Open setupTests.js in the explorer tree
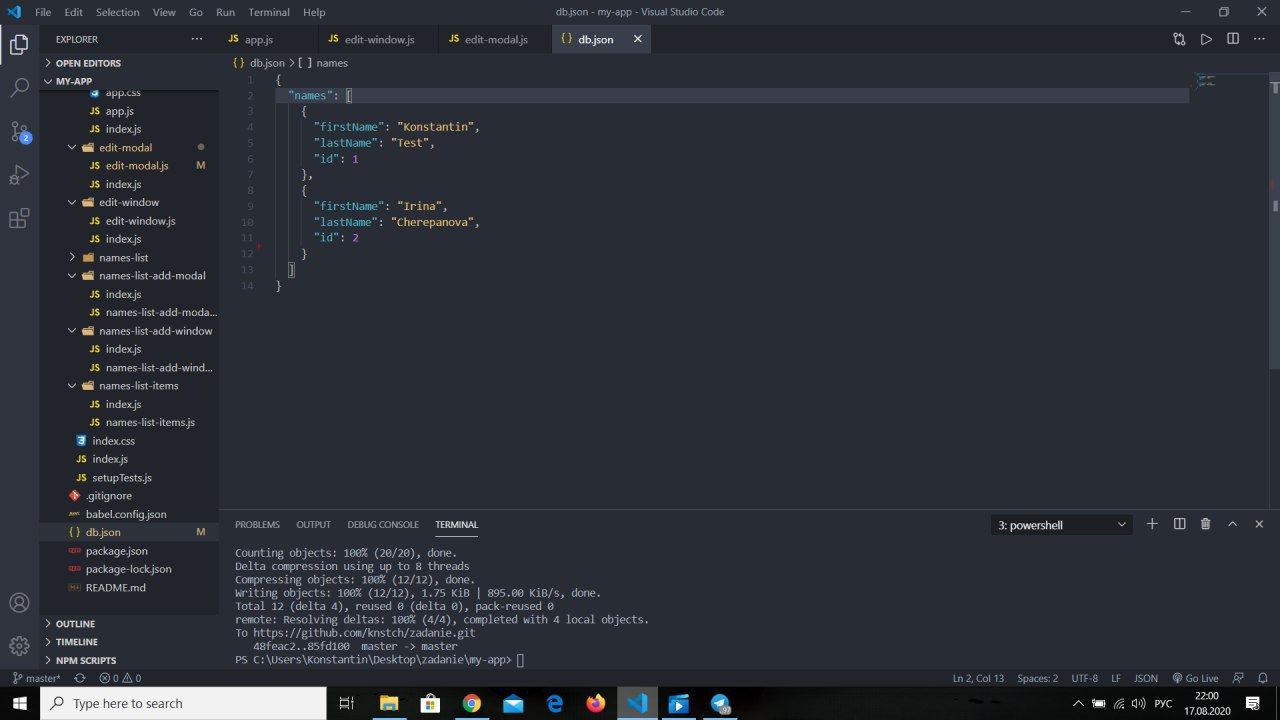 point(128,477)
